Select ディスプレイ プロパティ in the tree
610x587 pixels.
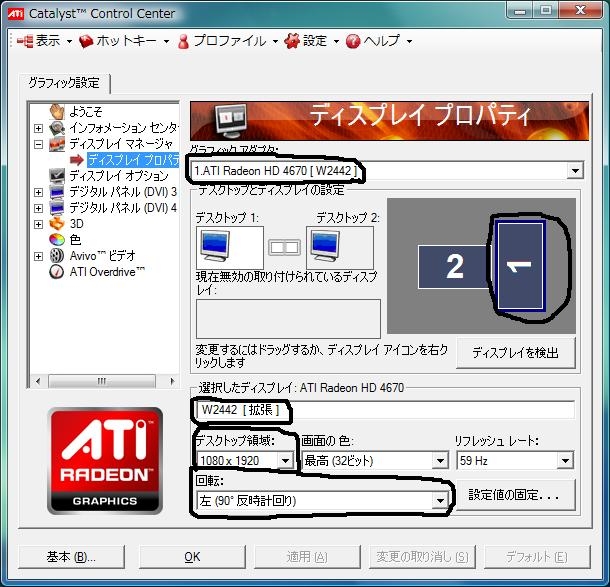[133, 160]
